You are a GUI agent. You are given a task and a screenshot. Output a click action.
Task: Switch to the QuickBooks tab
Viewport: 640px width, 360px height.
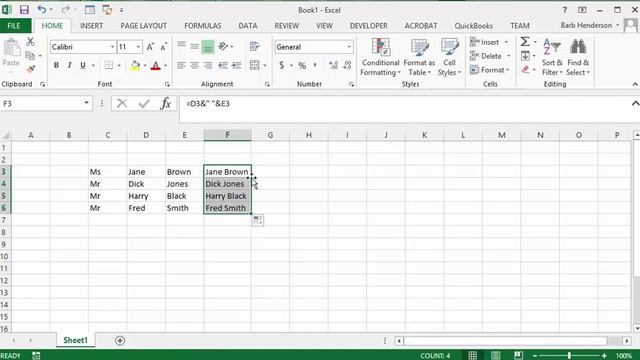coord(473,26)
